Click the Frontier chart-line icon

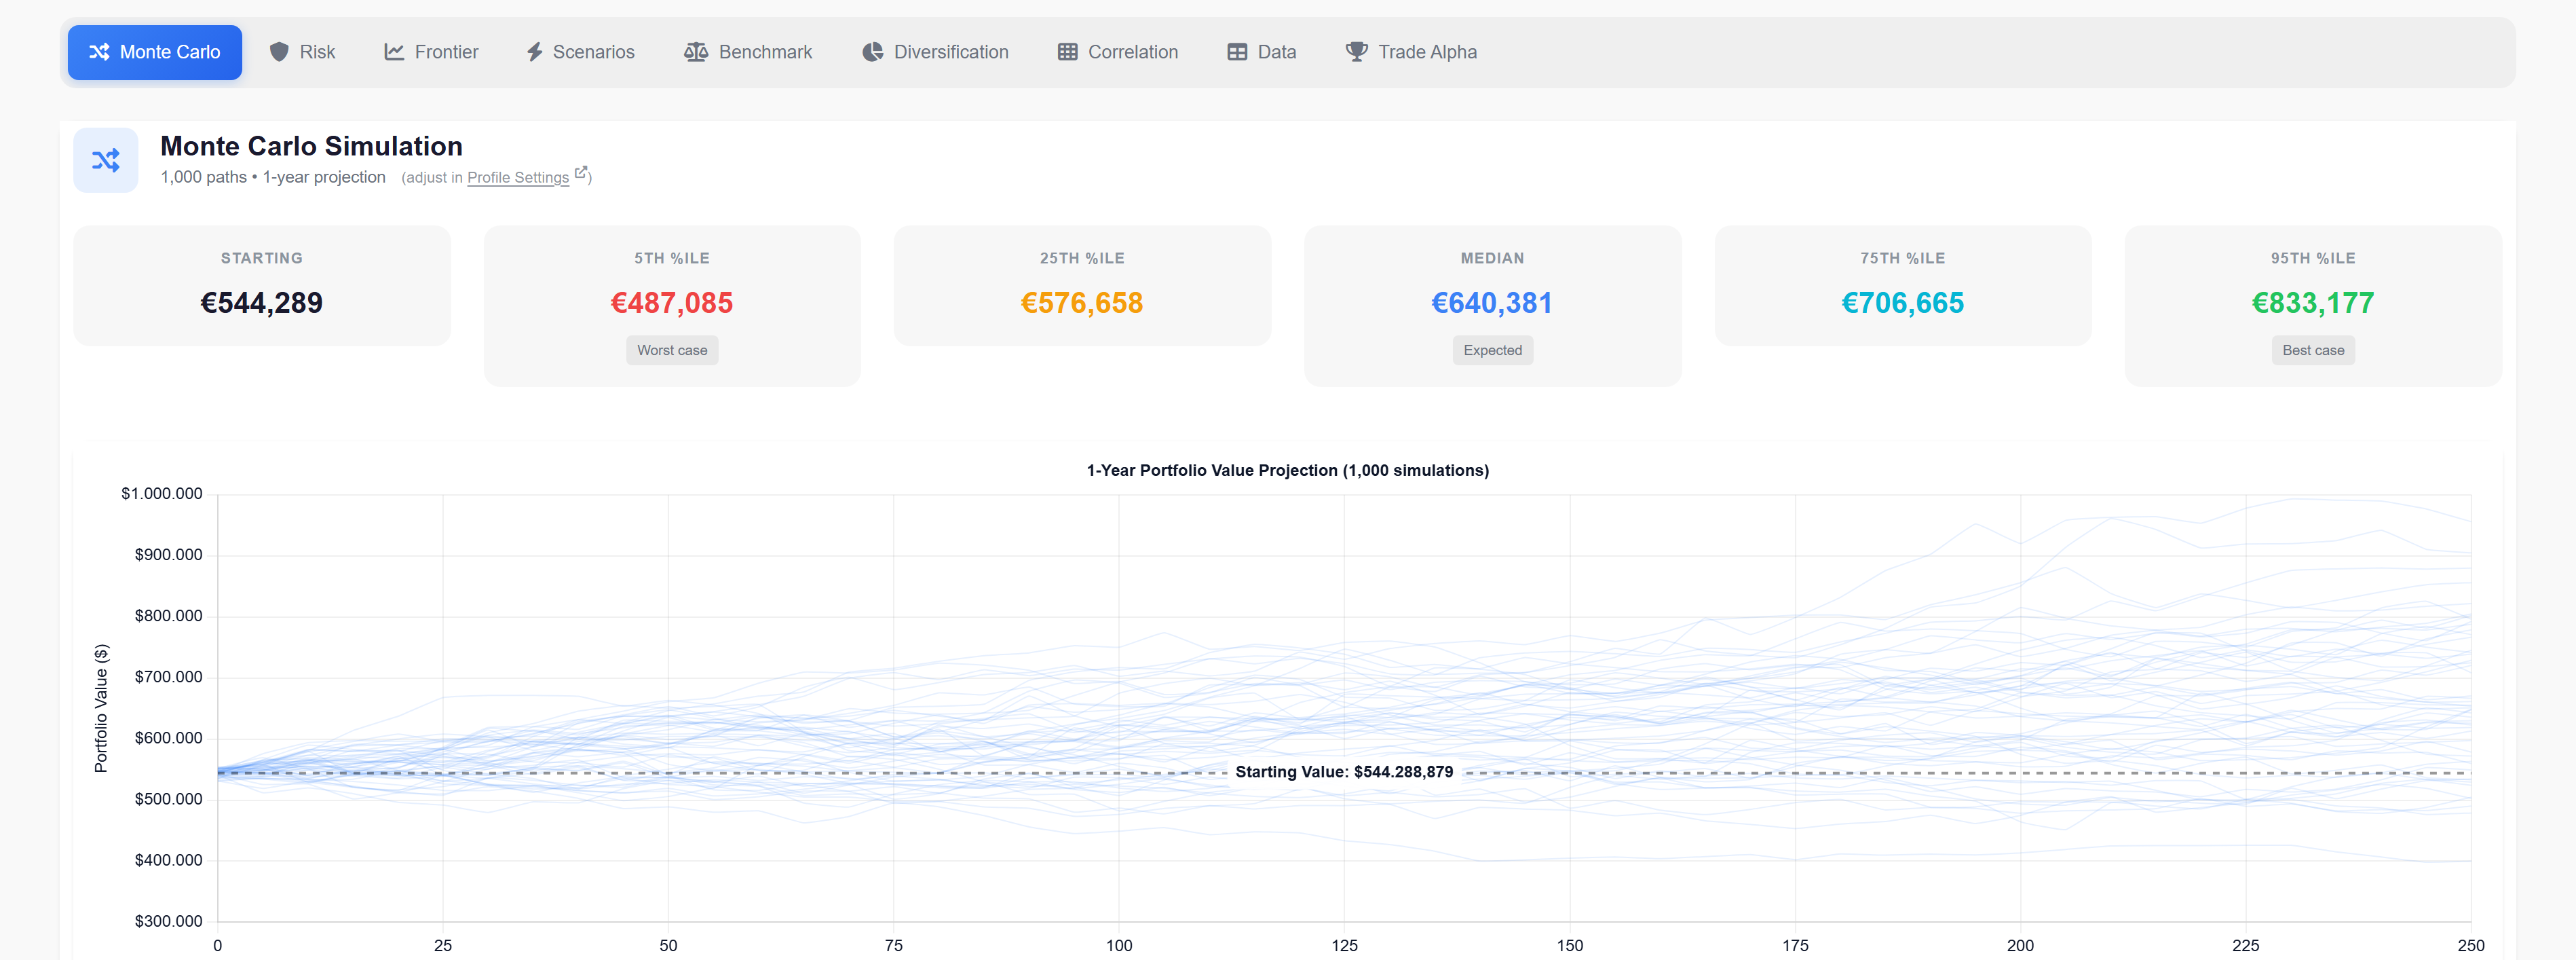pyautogui.click(x=395, y=51)
